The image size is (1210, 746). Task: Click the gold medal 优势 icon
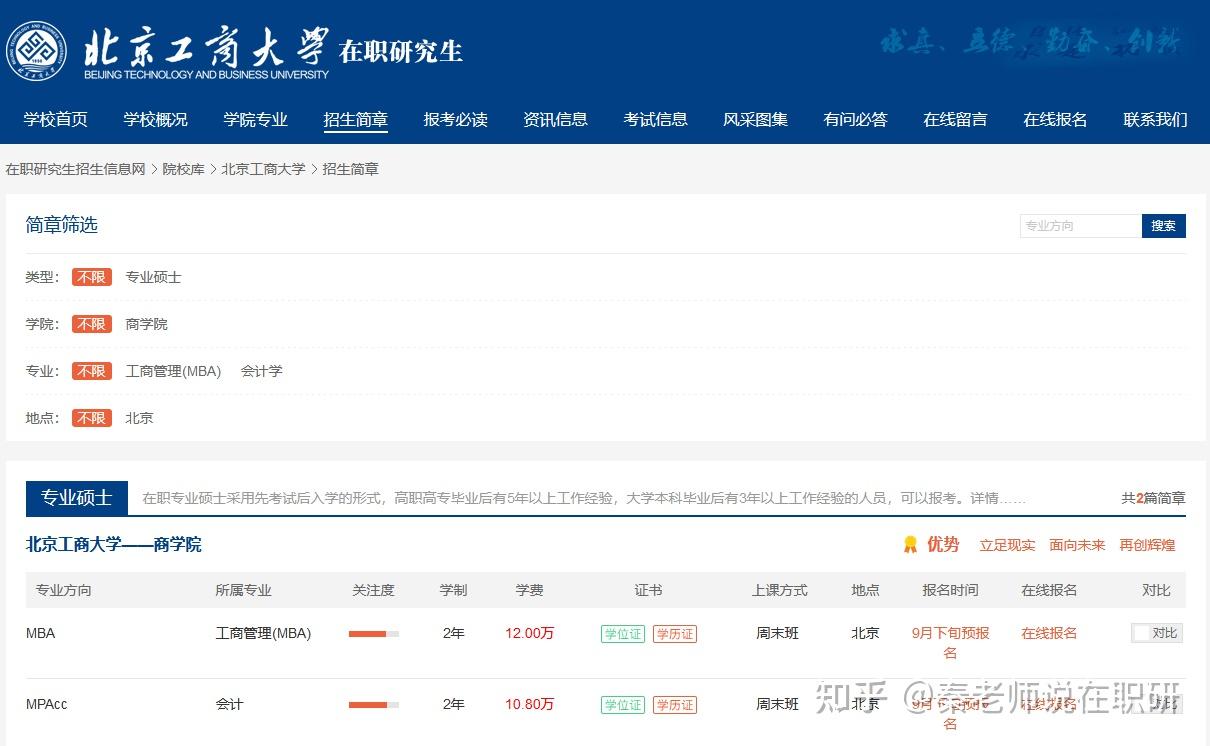tap(910, 545)
